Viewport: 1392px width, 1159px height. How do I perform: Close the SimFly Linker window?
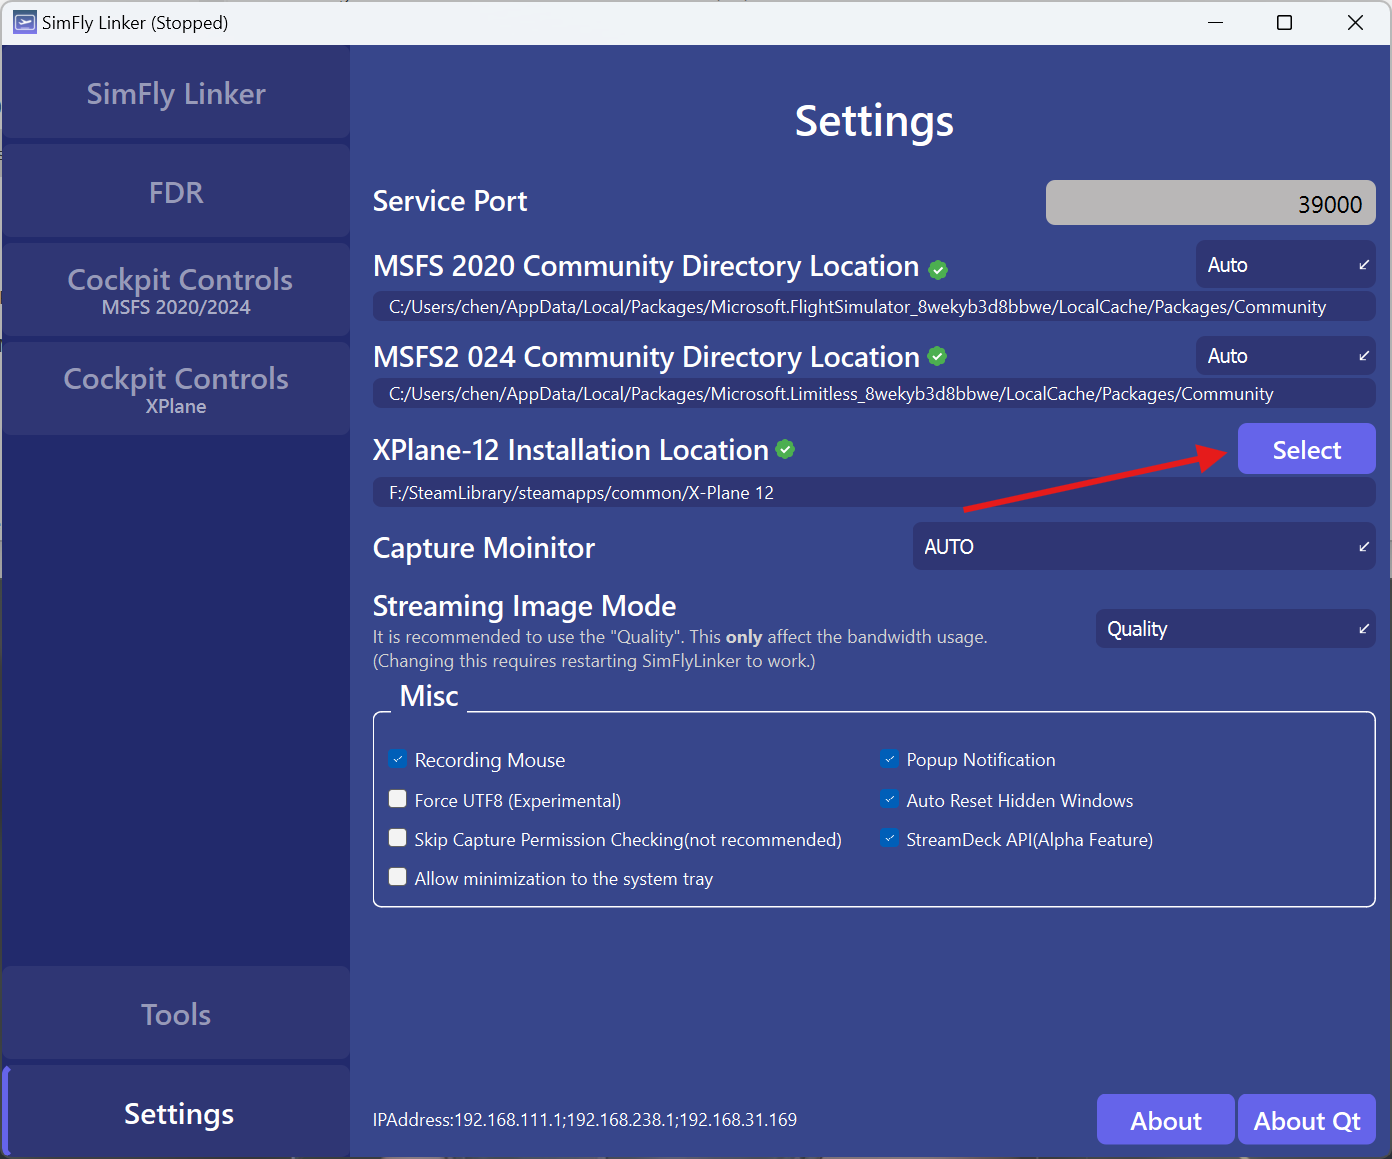[1355, 22]
